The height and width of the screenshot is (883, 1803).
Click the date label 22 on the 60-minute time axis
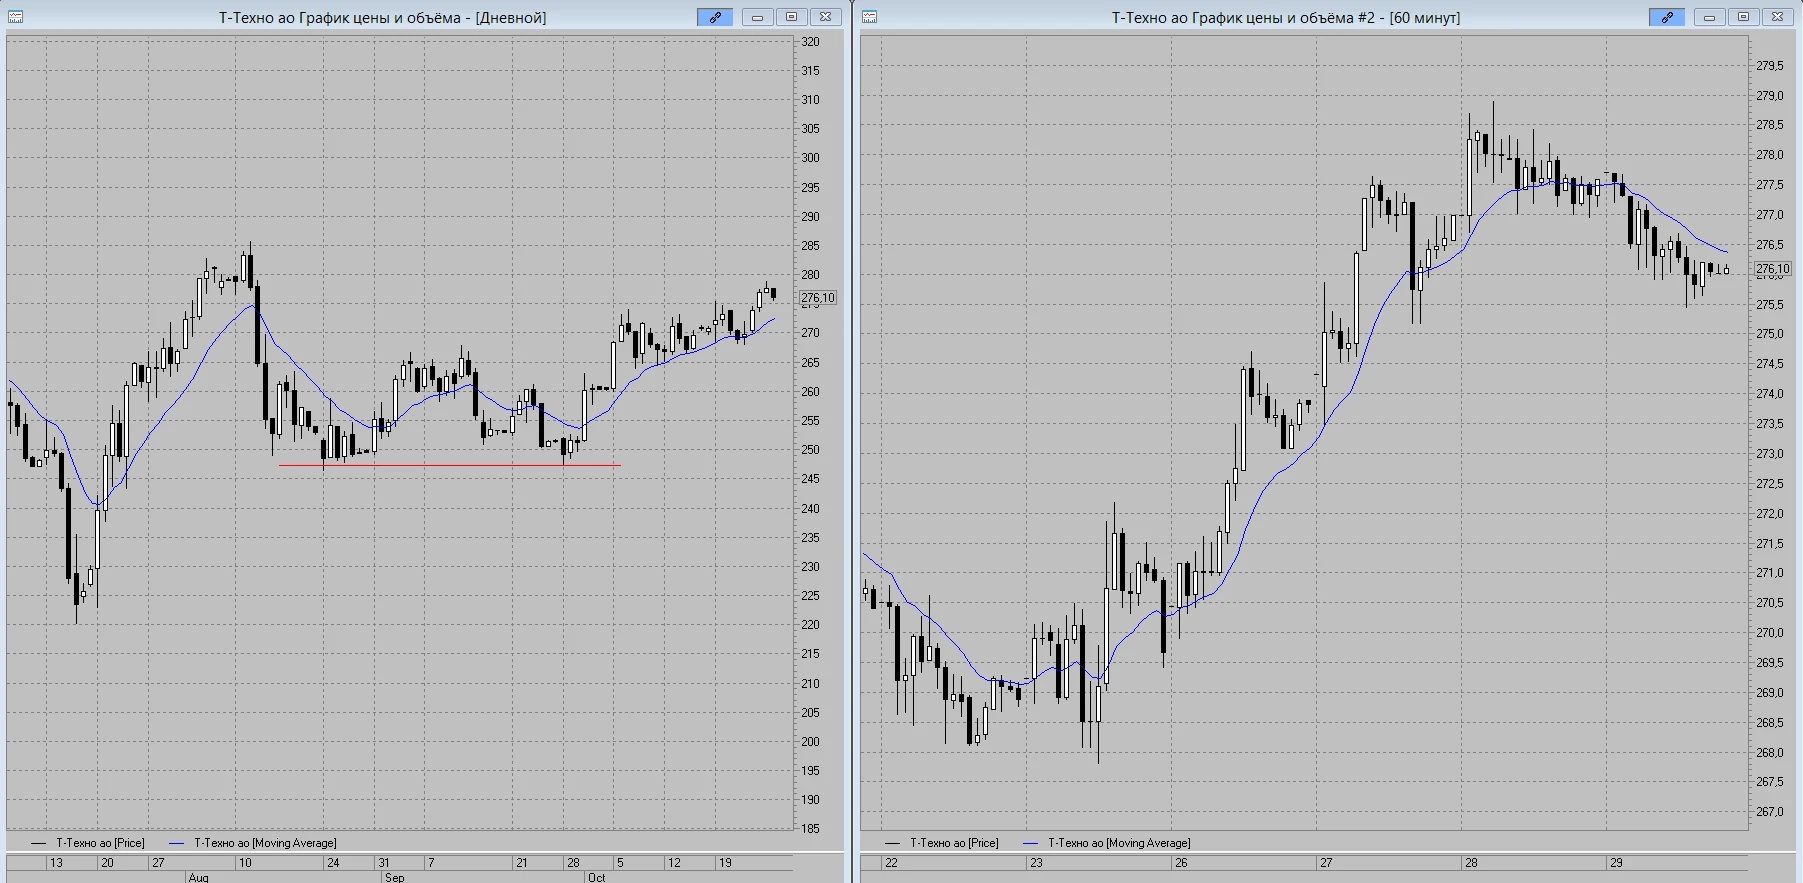tap(891, 862)
